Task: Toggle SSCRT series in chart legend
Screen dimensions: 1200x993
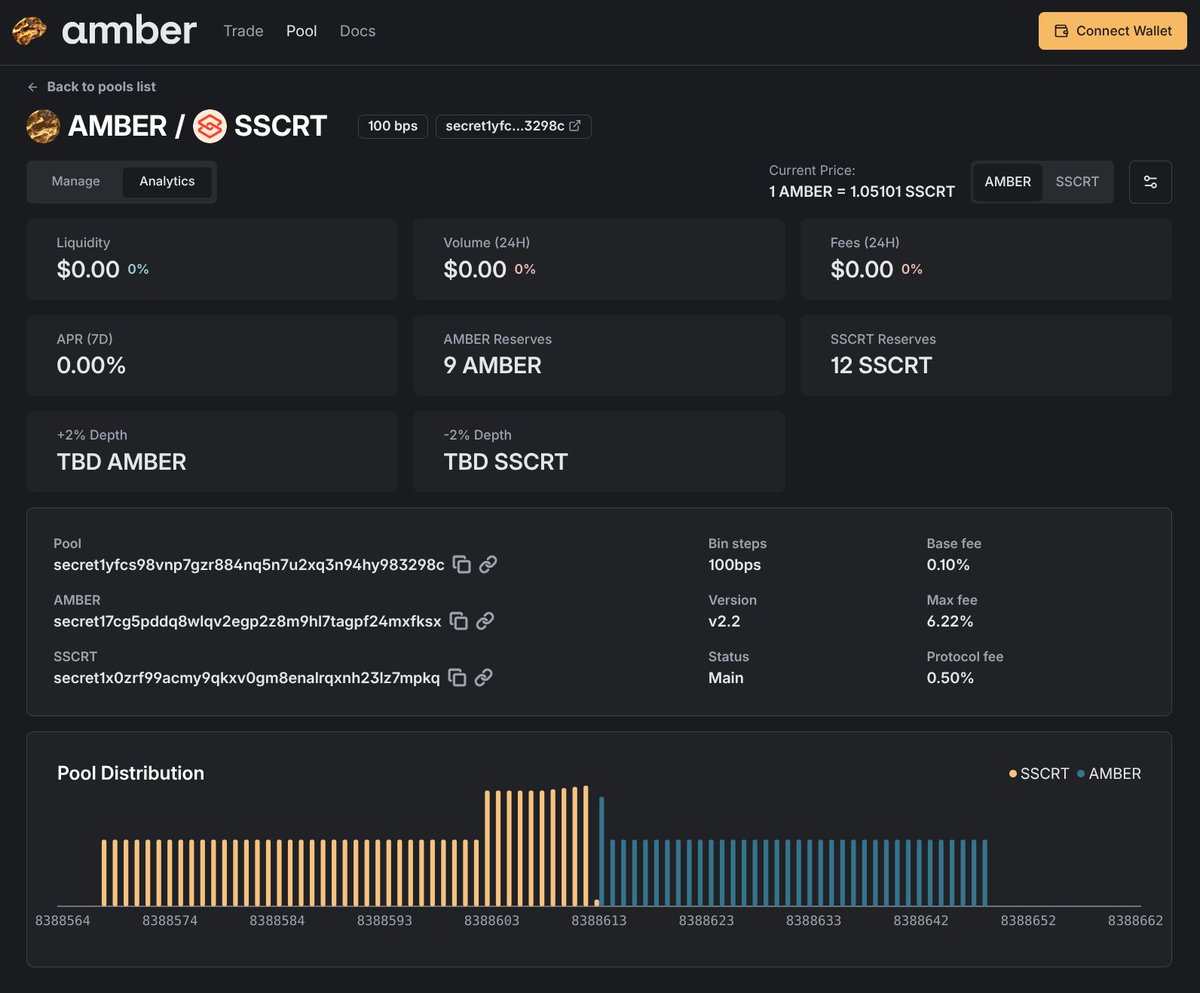Action: [x=1039, y=774]
